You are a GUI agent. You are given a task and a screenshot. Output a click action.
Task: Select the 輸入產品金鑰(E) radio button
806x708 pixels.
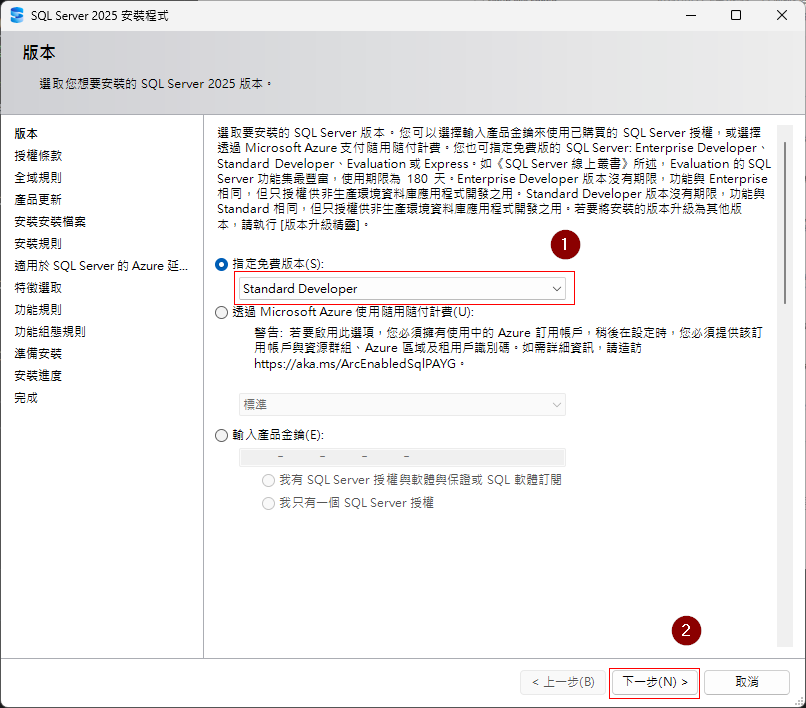pos(221,435)
